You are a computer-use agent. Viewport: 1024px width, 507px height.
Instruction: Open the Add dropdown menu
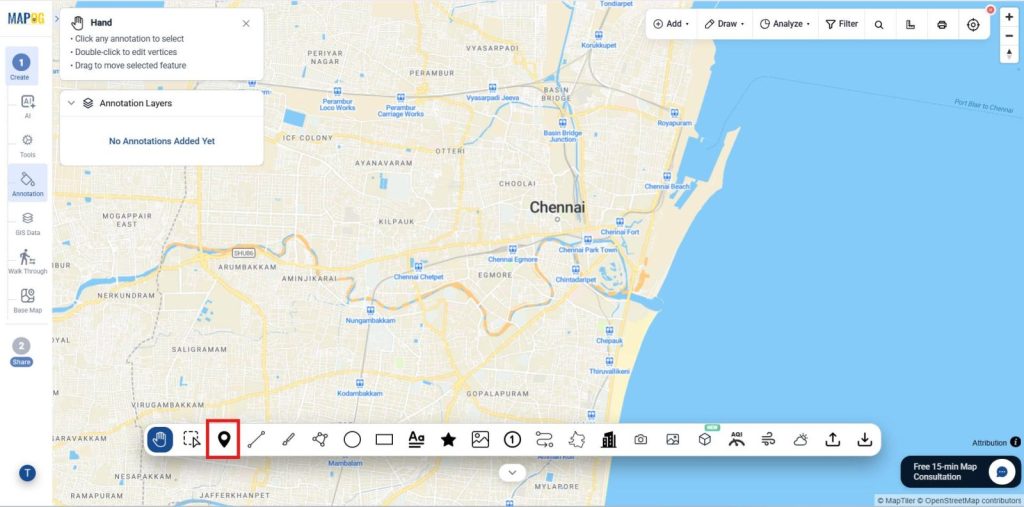click(x=671, y=24)
